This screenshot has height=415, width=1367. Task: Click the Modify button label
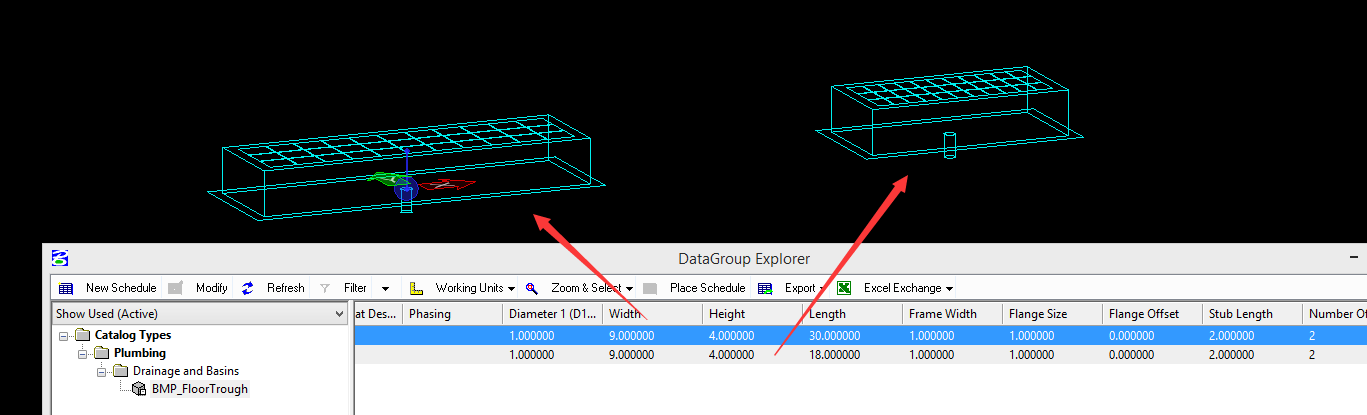212,288
